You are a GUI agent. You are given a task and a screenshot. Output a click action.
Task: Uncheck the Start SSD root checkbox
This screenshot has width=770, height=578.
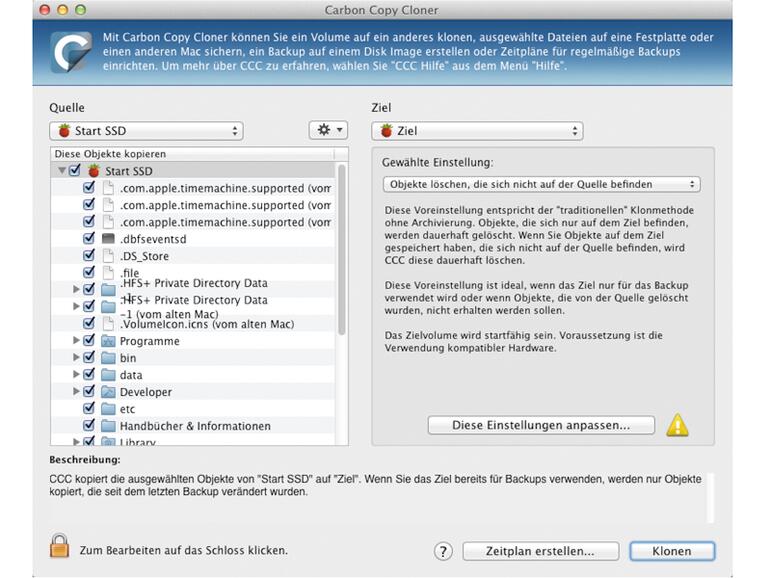[x=75, y=170]
